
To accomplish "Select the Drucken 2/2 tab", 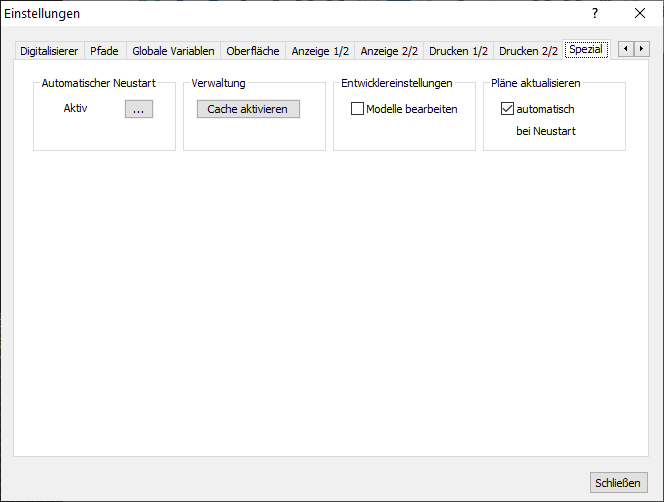I will (x=528, y=50).
